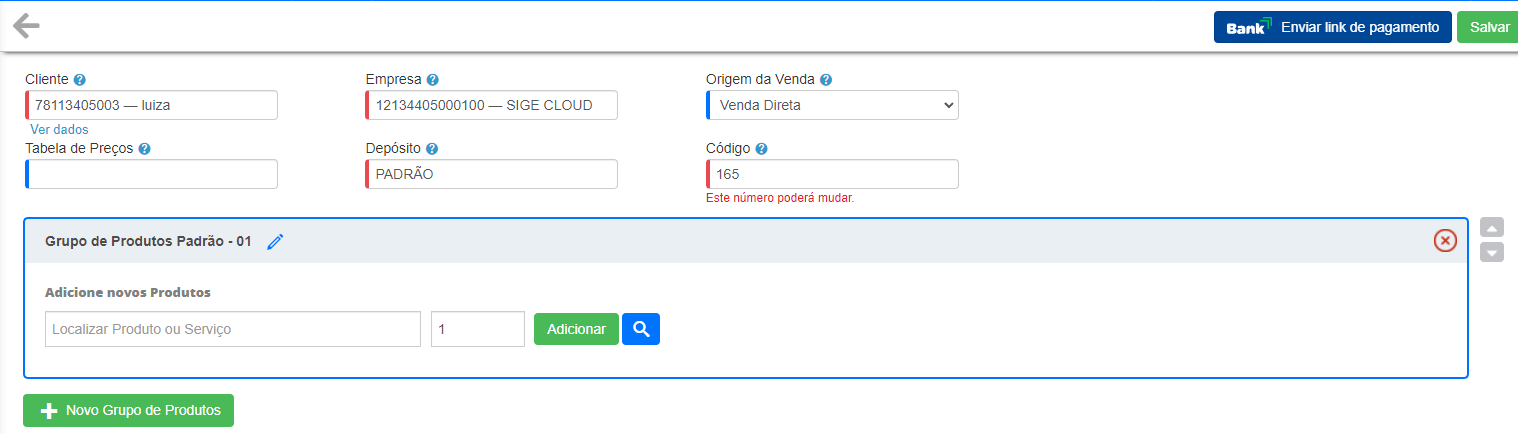The image size is (1518, 434).
Task: Open help icon beside Depósito label
Action: tap(432, 149)
